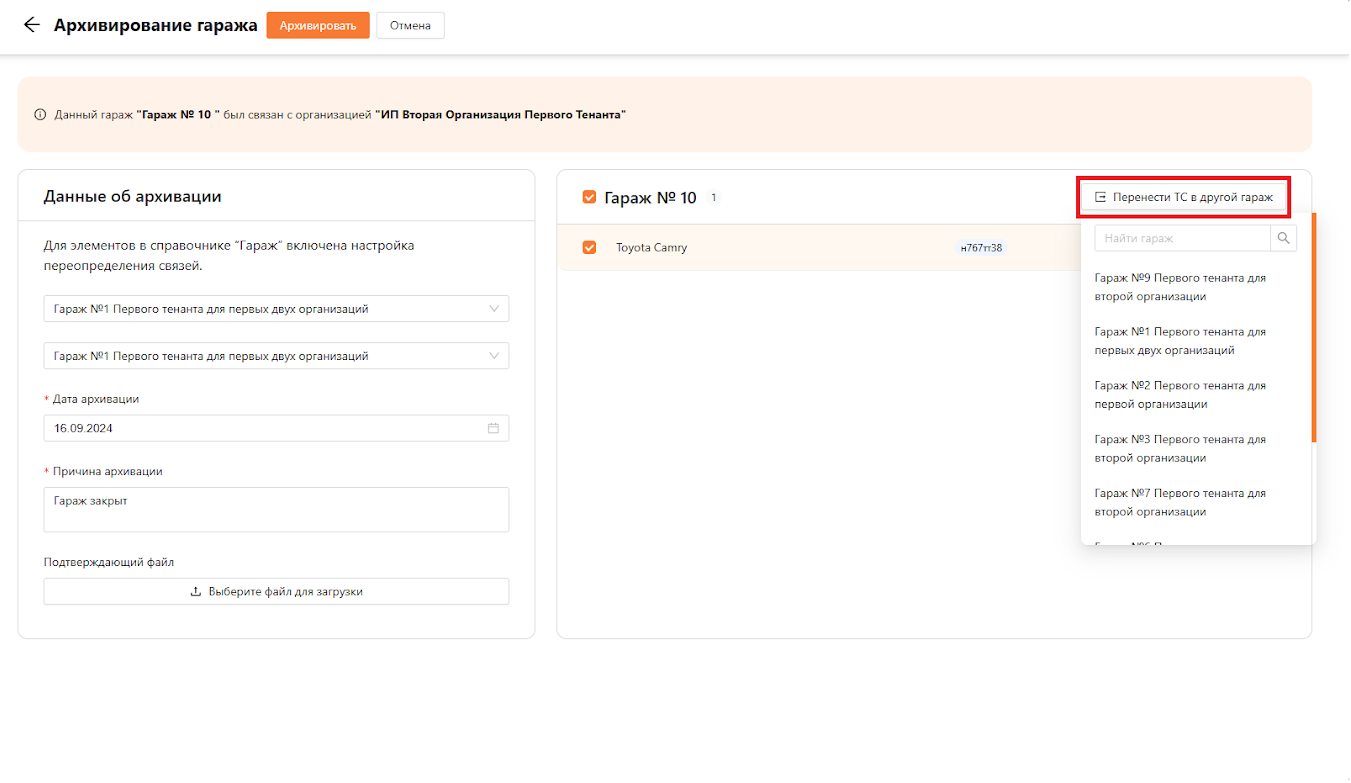Open the Перенести ТС в другой гараж dropdown
Viewport: 1351px width, 783px height.
pyautogui.click(x=1184, y=197)
